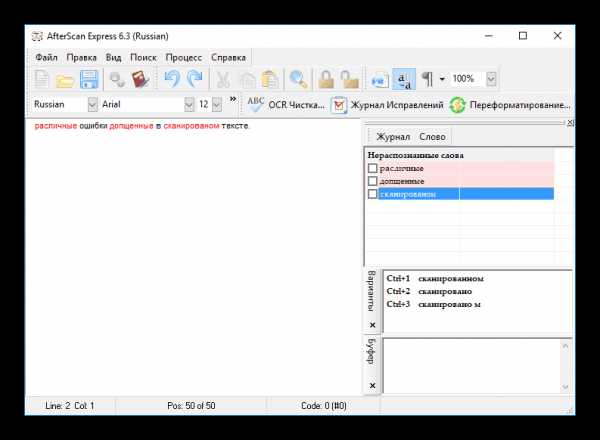The width and height of the screenshot is (600, 440).
Task: Open the Arial font dropdown
Action: [x=189, y=104]
